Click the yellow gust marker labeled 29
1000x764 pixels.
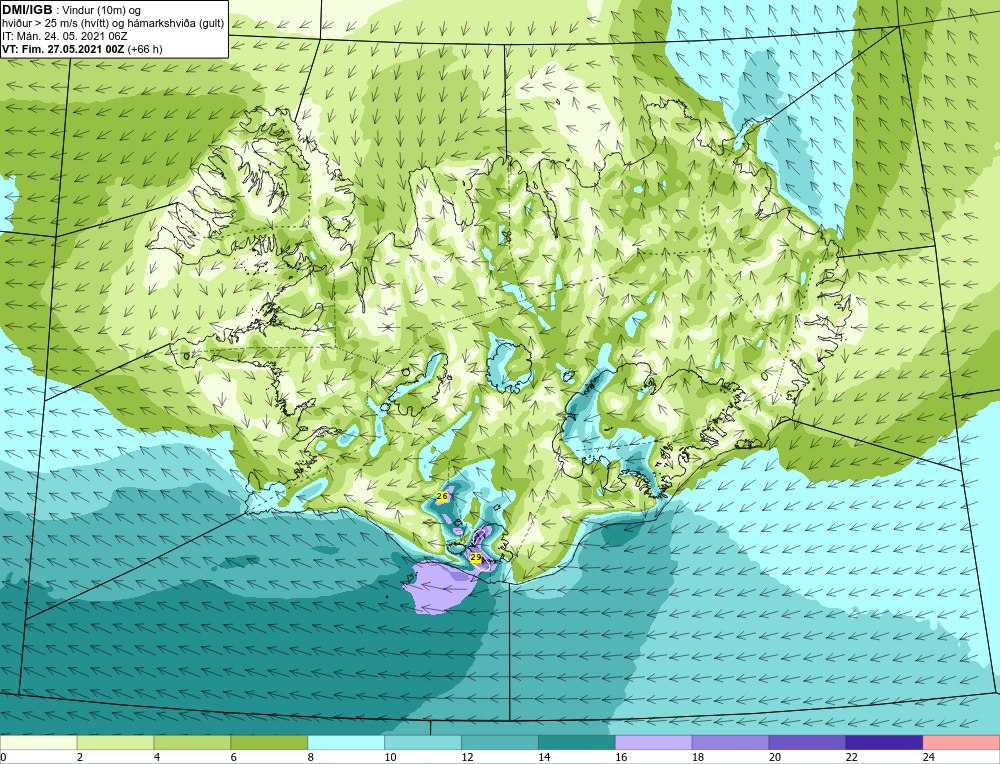point(476,557)
